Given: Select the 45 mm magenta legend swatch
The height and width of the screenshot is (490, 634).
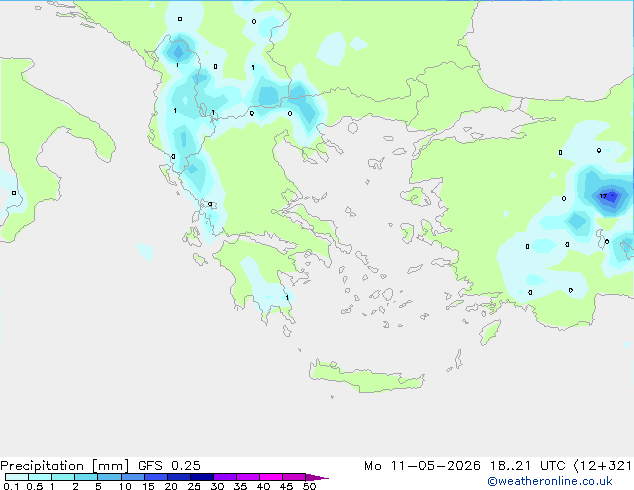Looking at the screenshot, I should 294,477.
